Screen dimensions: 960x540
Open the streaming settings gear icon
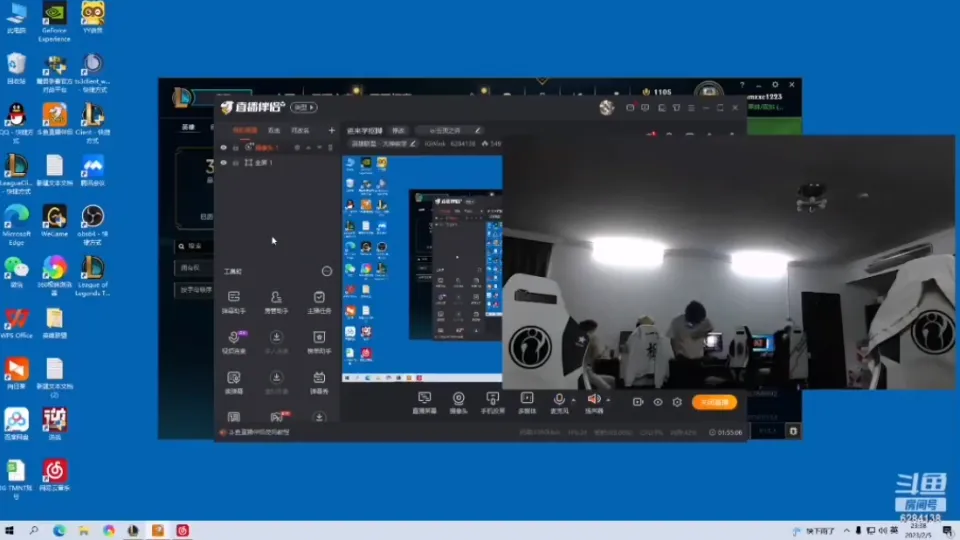tap(677, 402)
